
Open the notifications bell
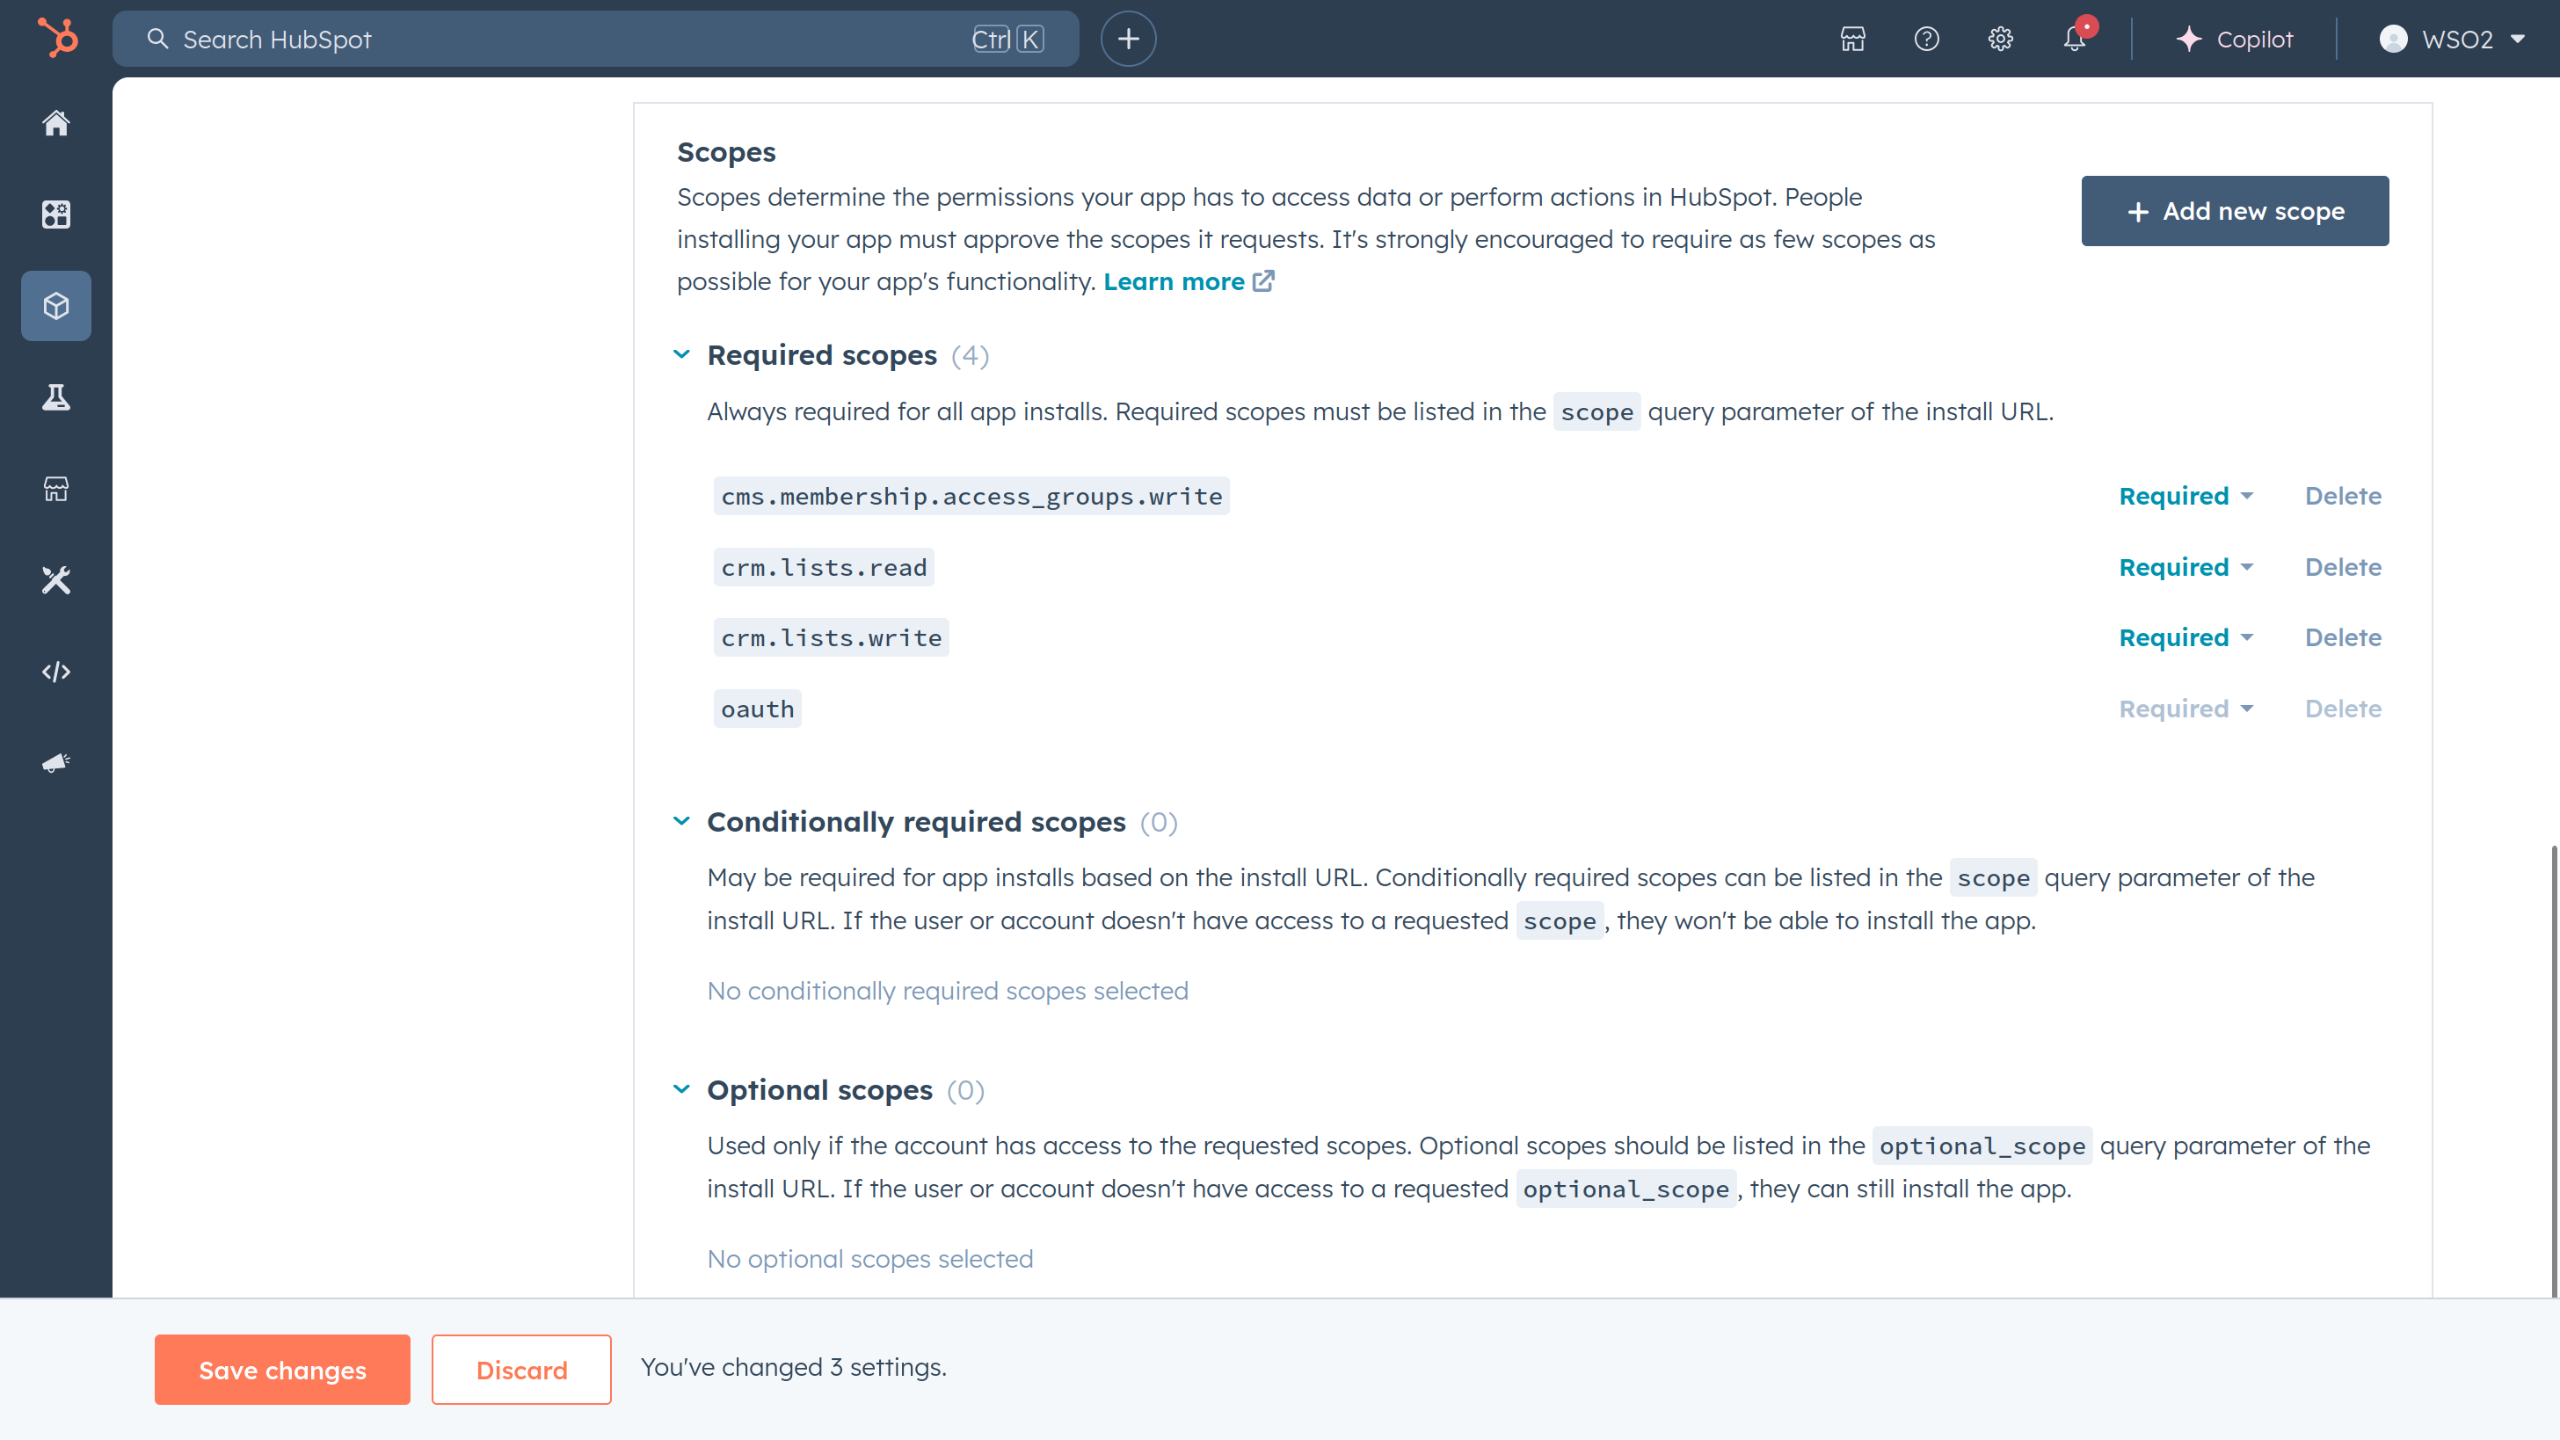tap(2074, 39)
